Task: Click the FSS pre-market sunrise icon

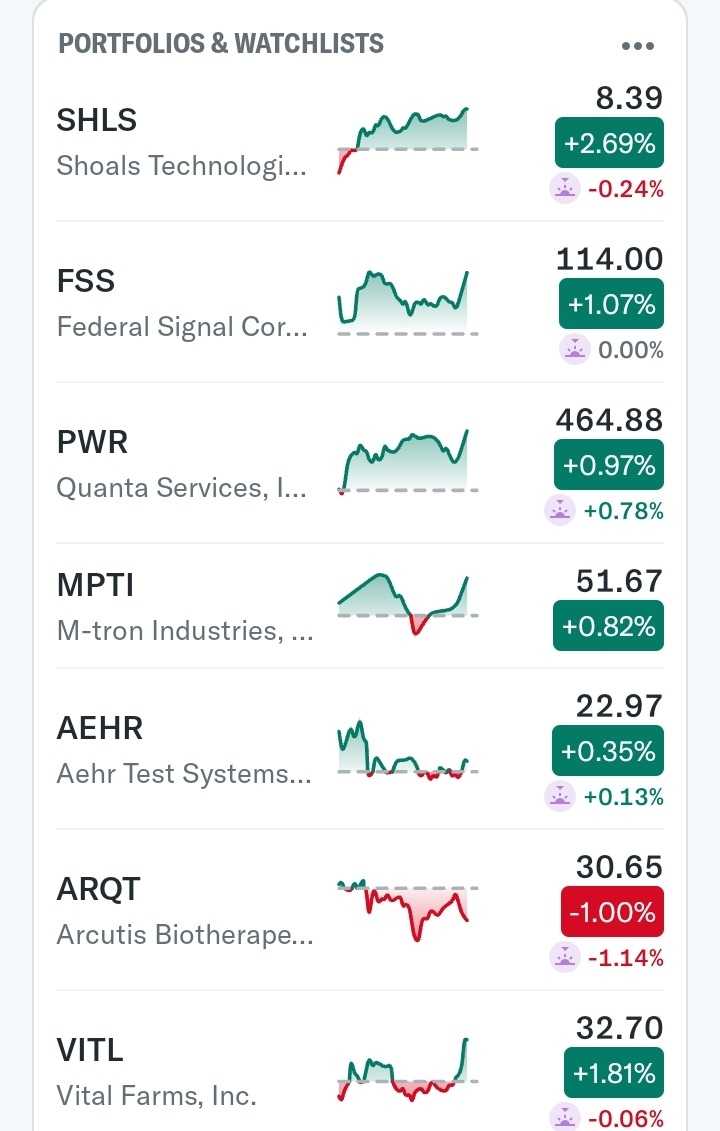Action: click(574, 349)
